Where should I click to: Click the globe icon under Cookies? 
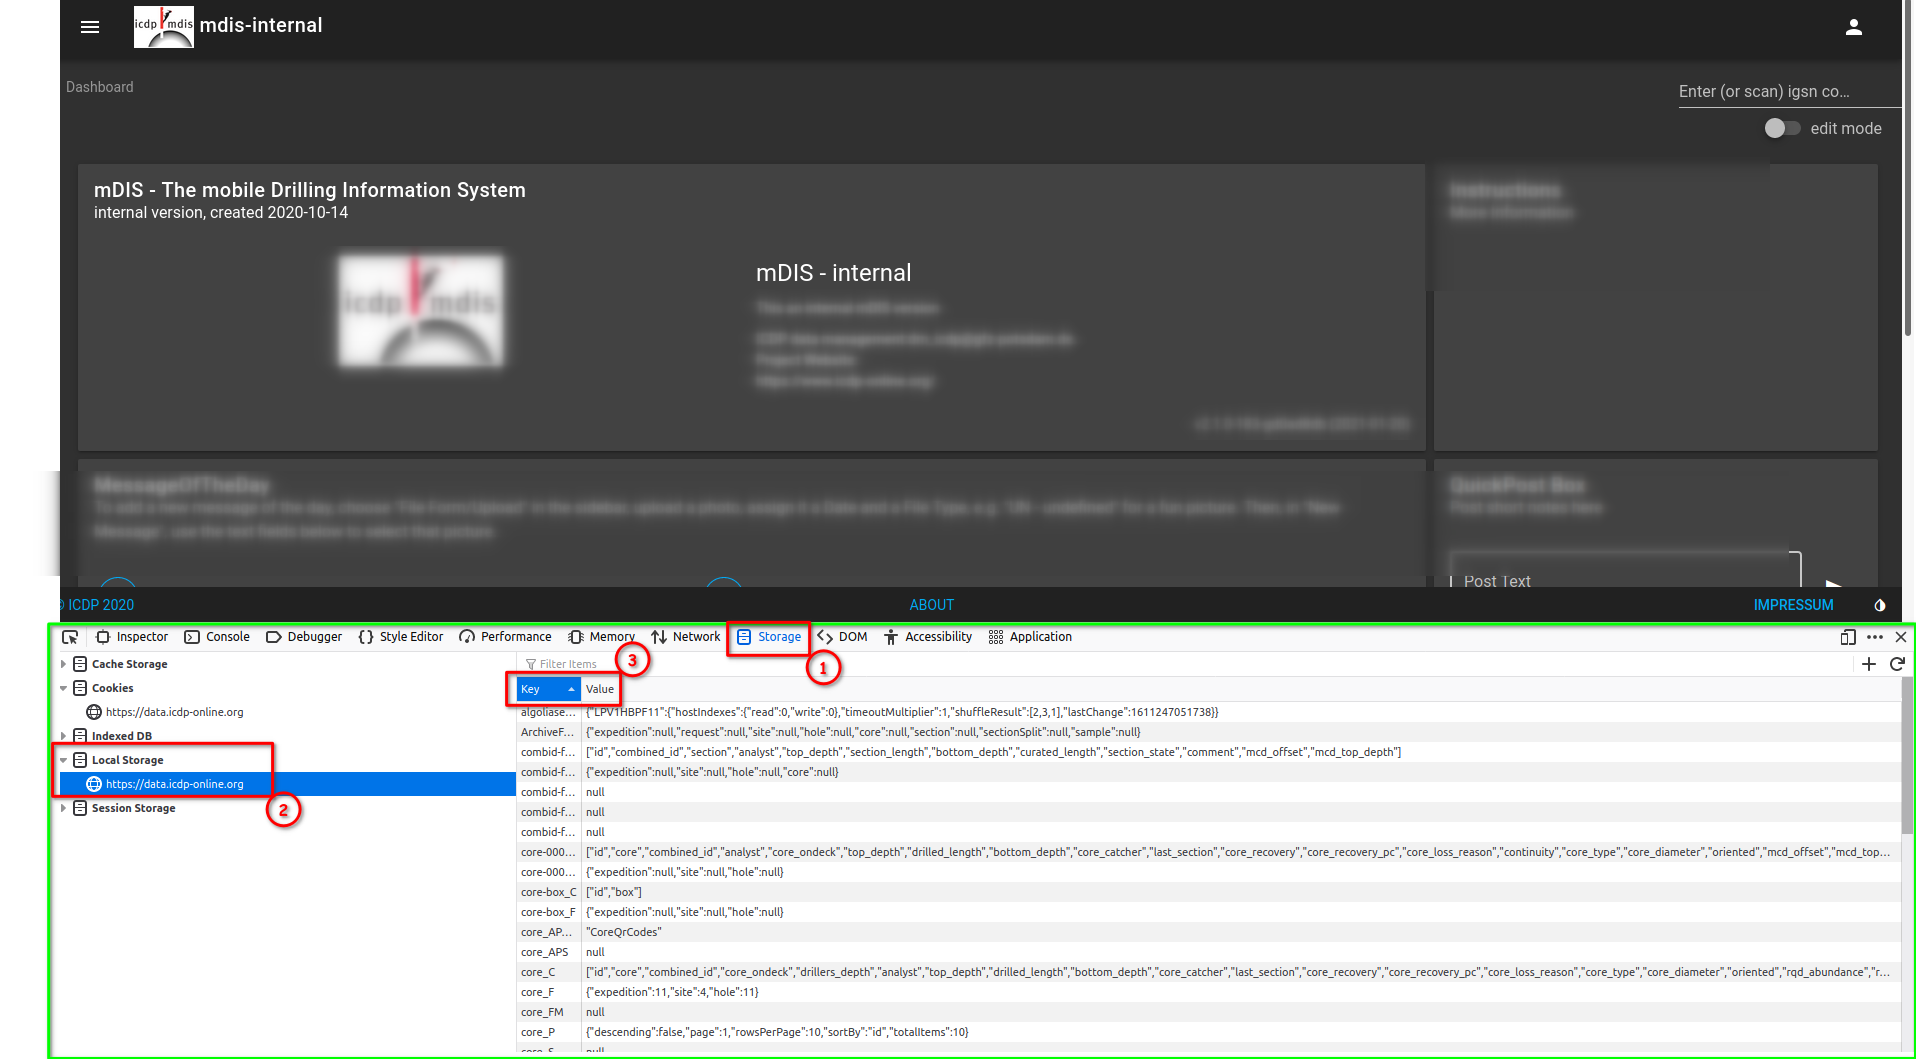[x=93, y=712]
